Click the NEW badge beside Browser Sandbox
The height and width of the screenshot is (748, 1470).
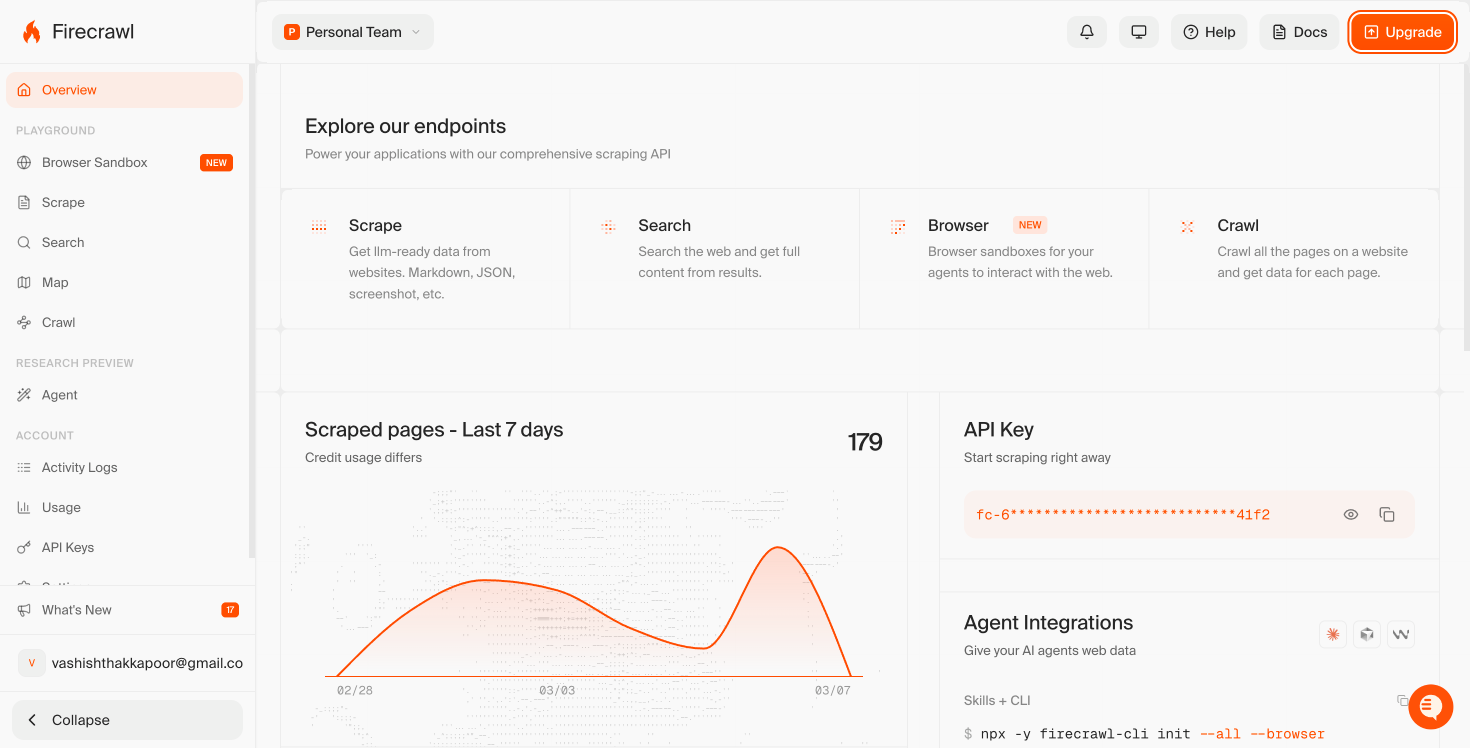pos(216,162)
